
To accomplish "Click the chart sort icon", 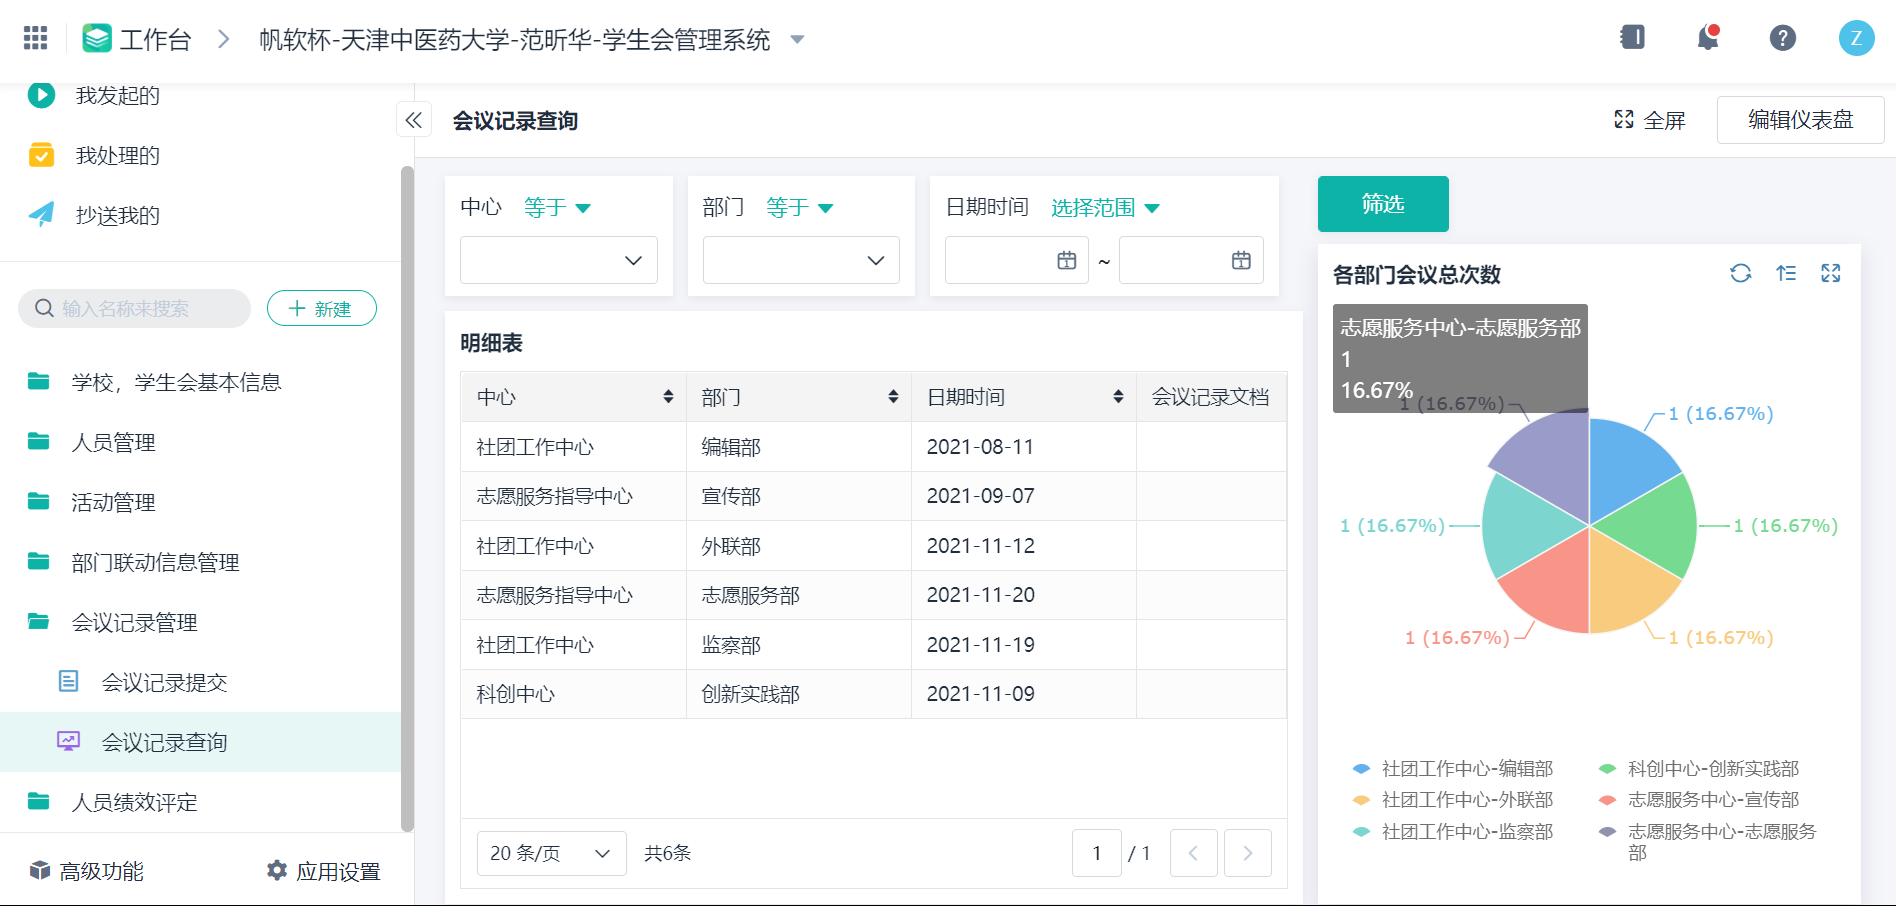I will pyautogui.click(x=1786, y=273).
